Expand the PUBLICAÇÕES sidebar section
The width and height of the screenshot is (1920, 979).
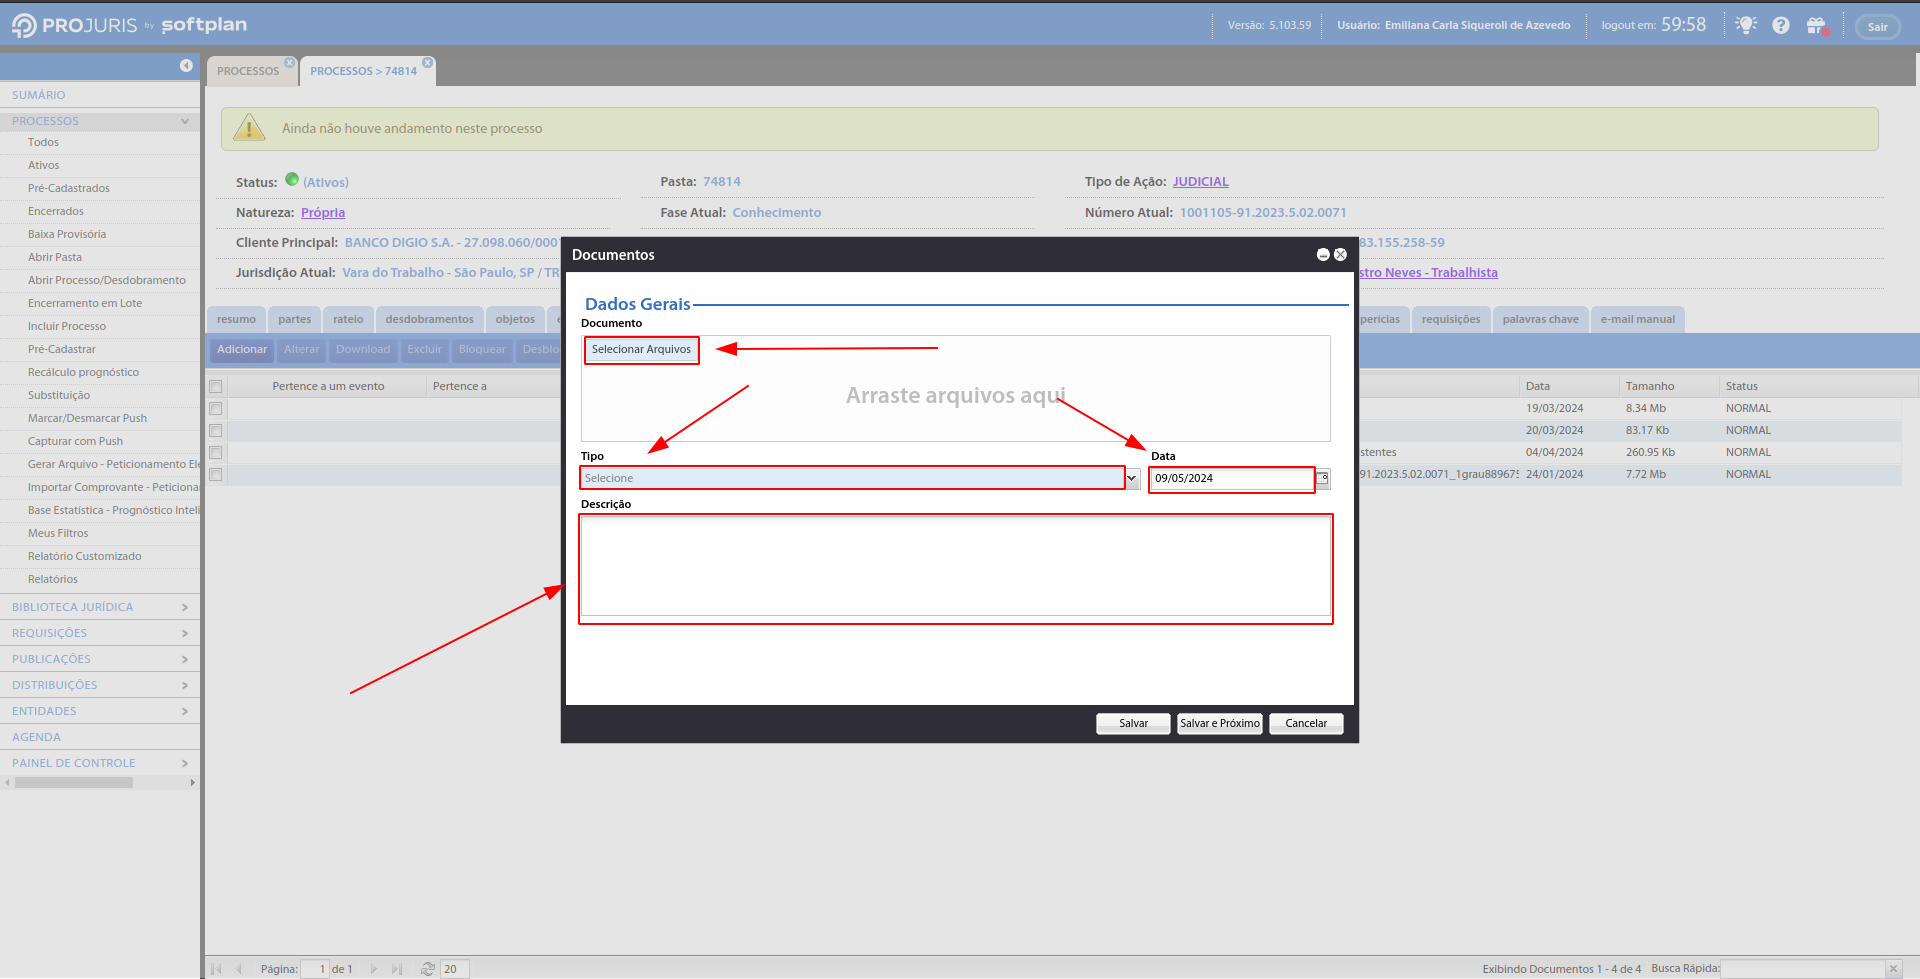pos(100,659)
